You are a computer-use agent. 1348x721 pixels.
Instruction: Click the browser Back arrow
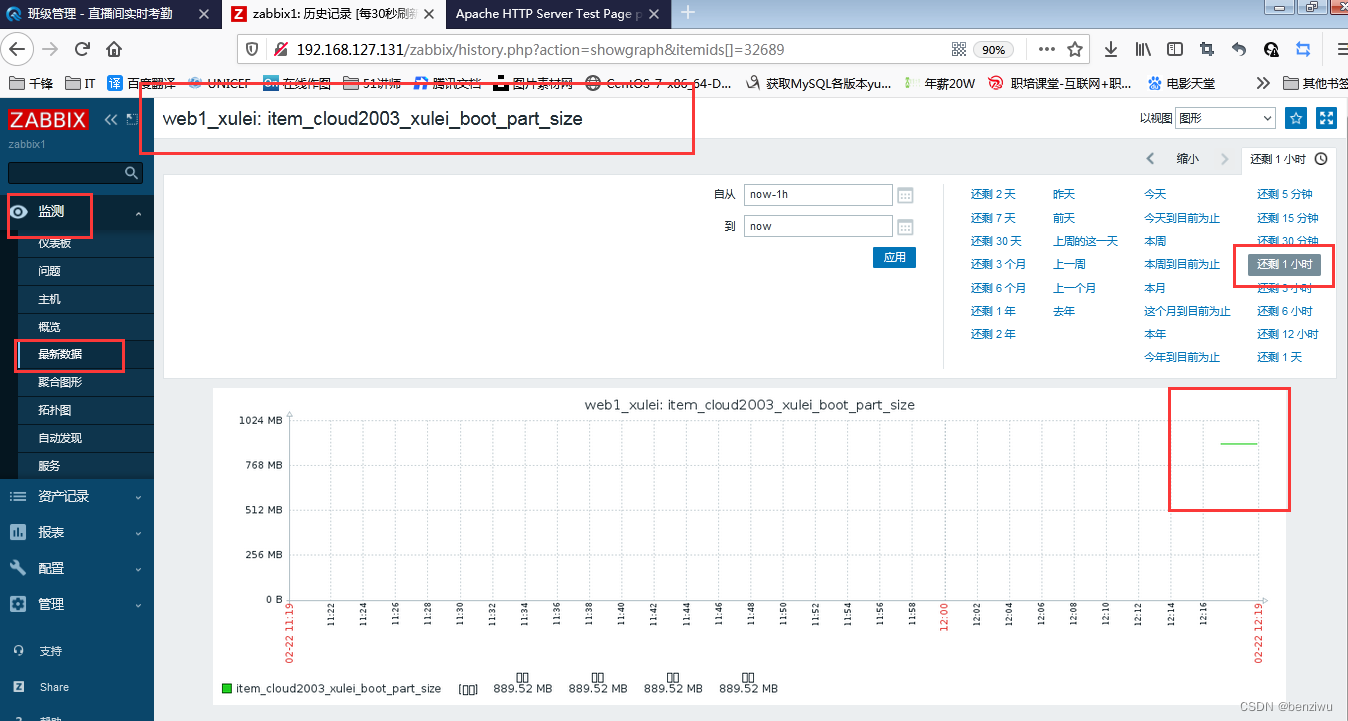(x=19, y=49)
